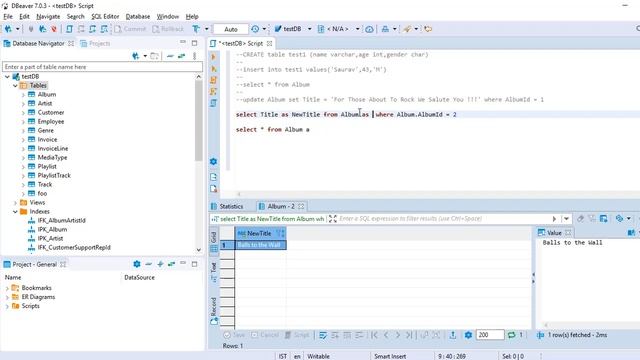This screenshot has height=360, width=640.
Task: Open the Navigate menu
Action: point(48,16)
